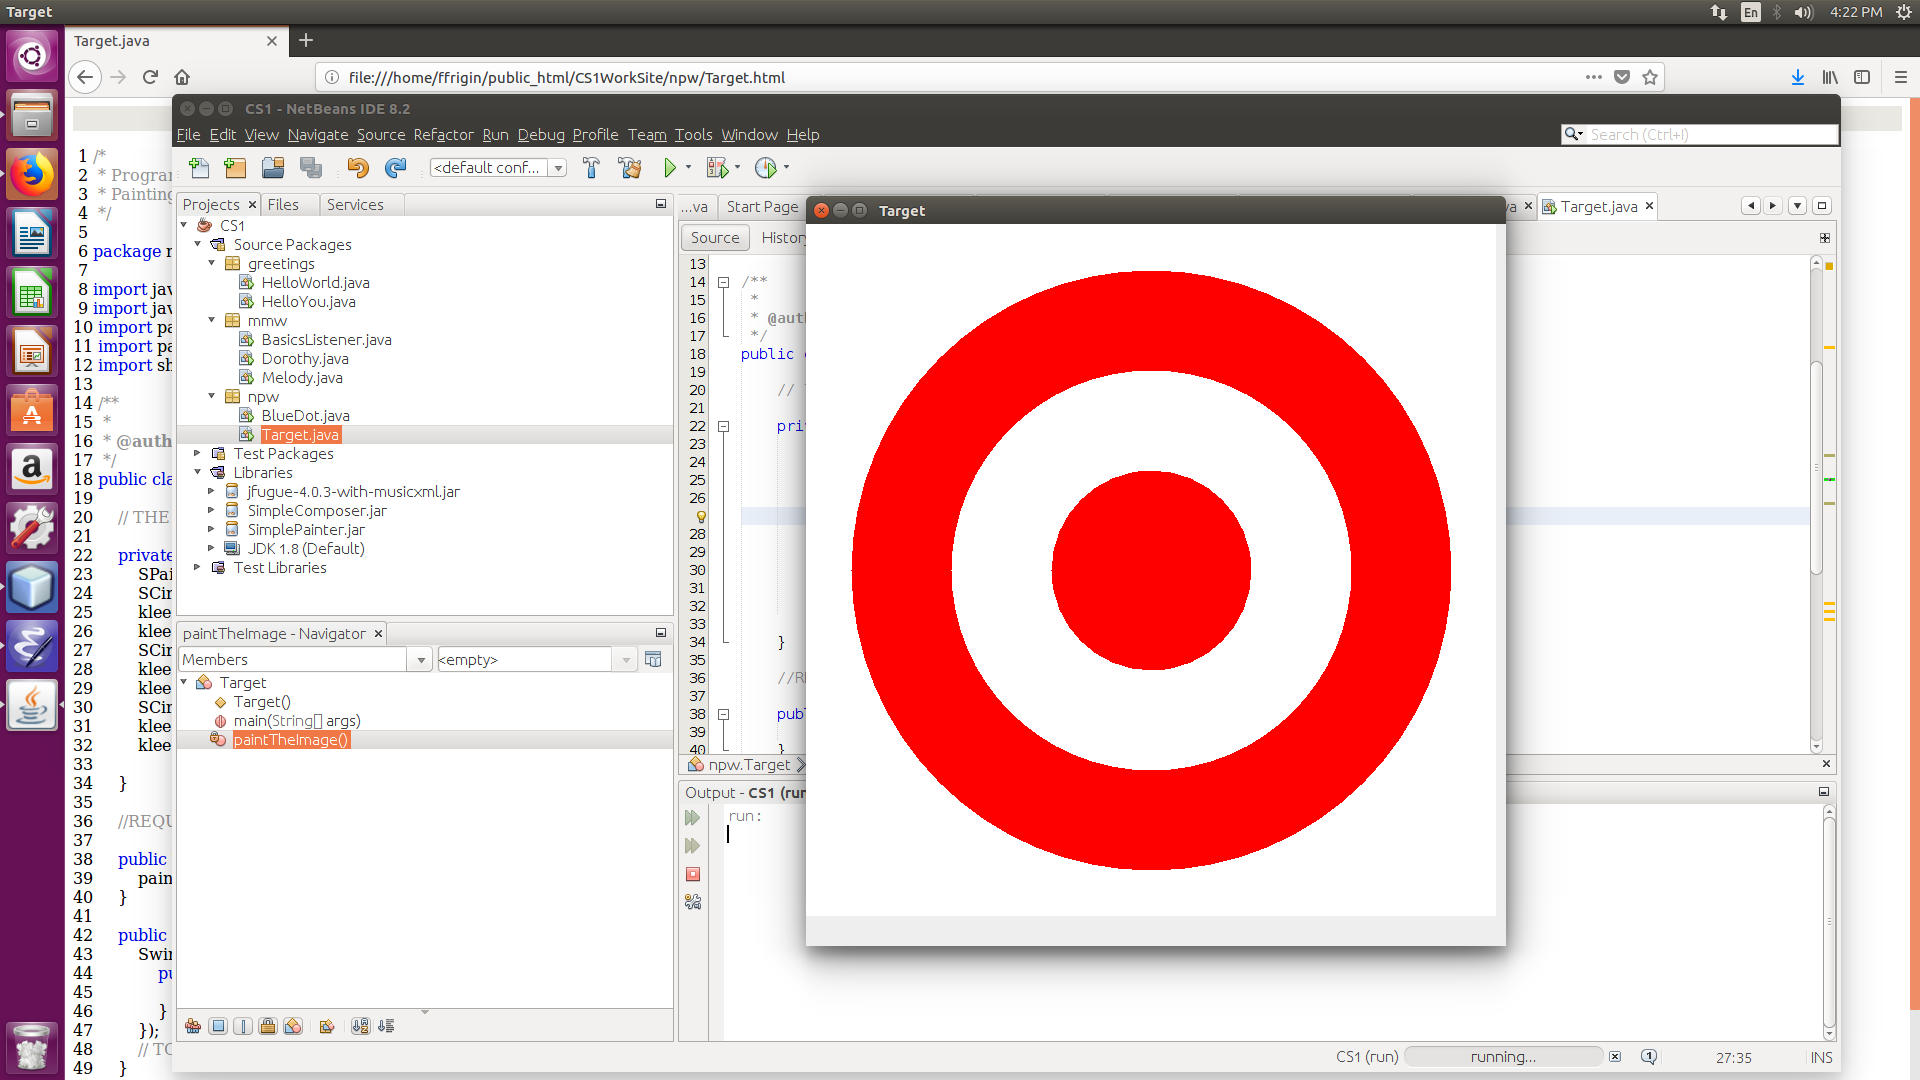The width and height of the screenshot is (1920, 1080).
Task: Open the notifications icon in the status bar
Action: pos(1649,1057)
